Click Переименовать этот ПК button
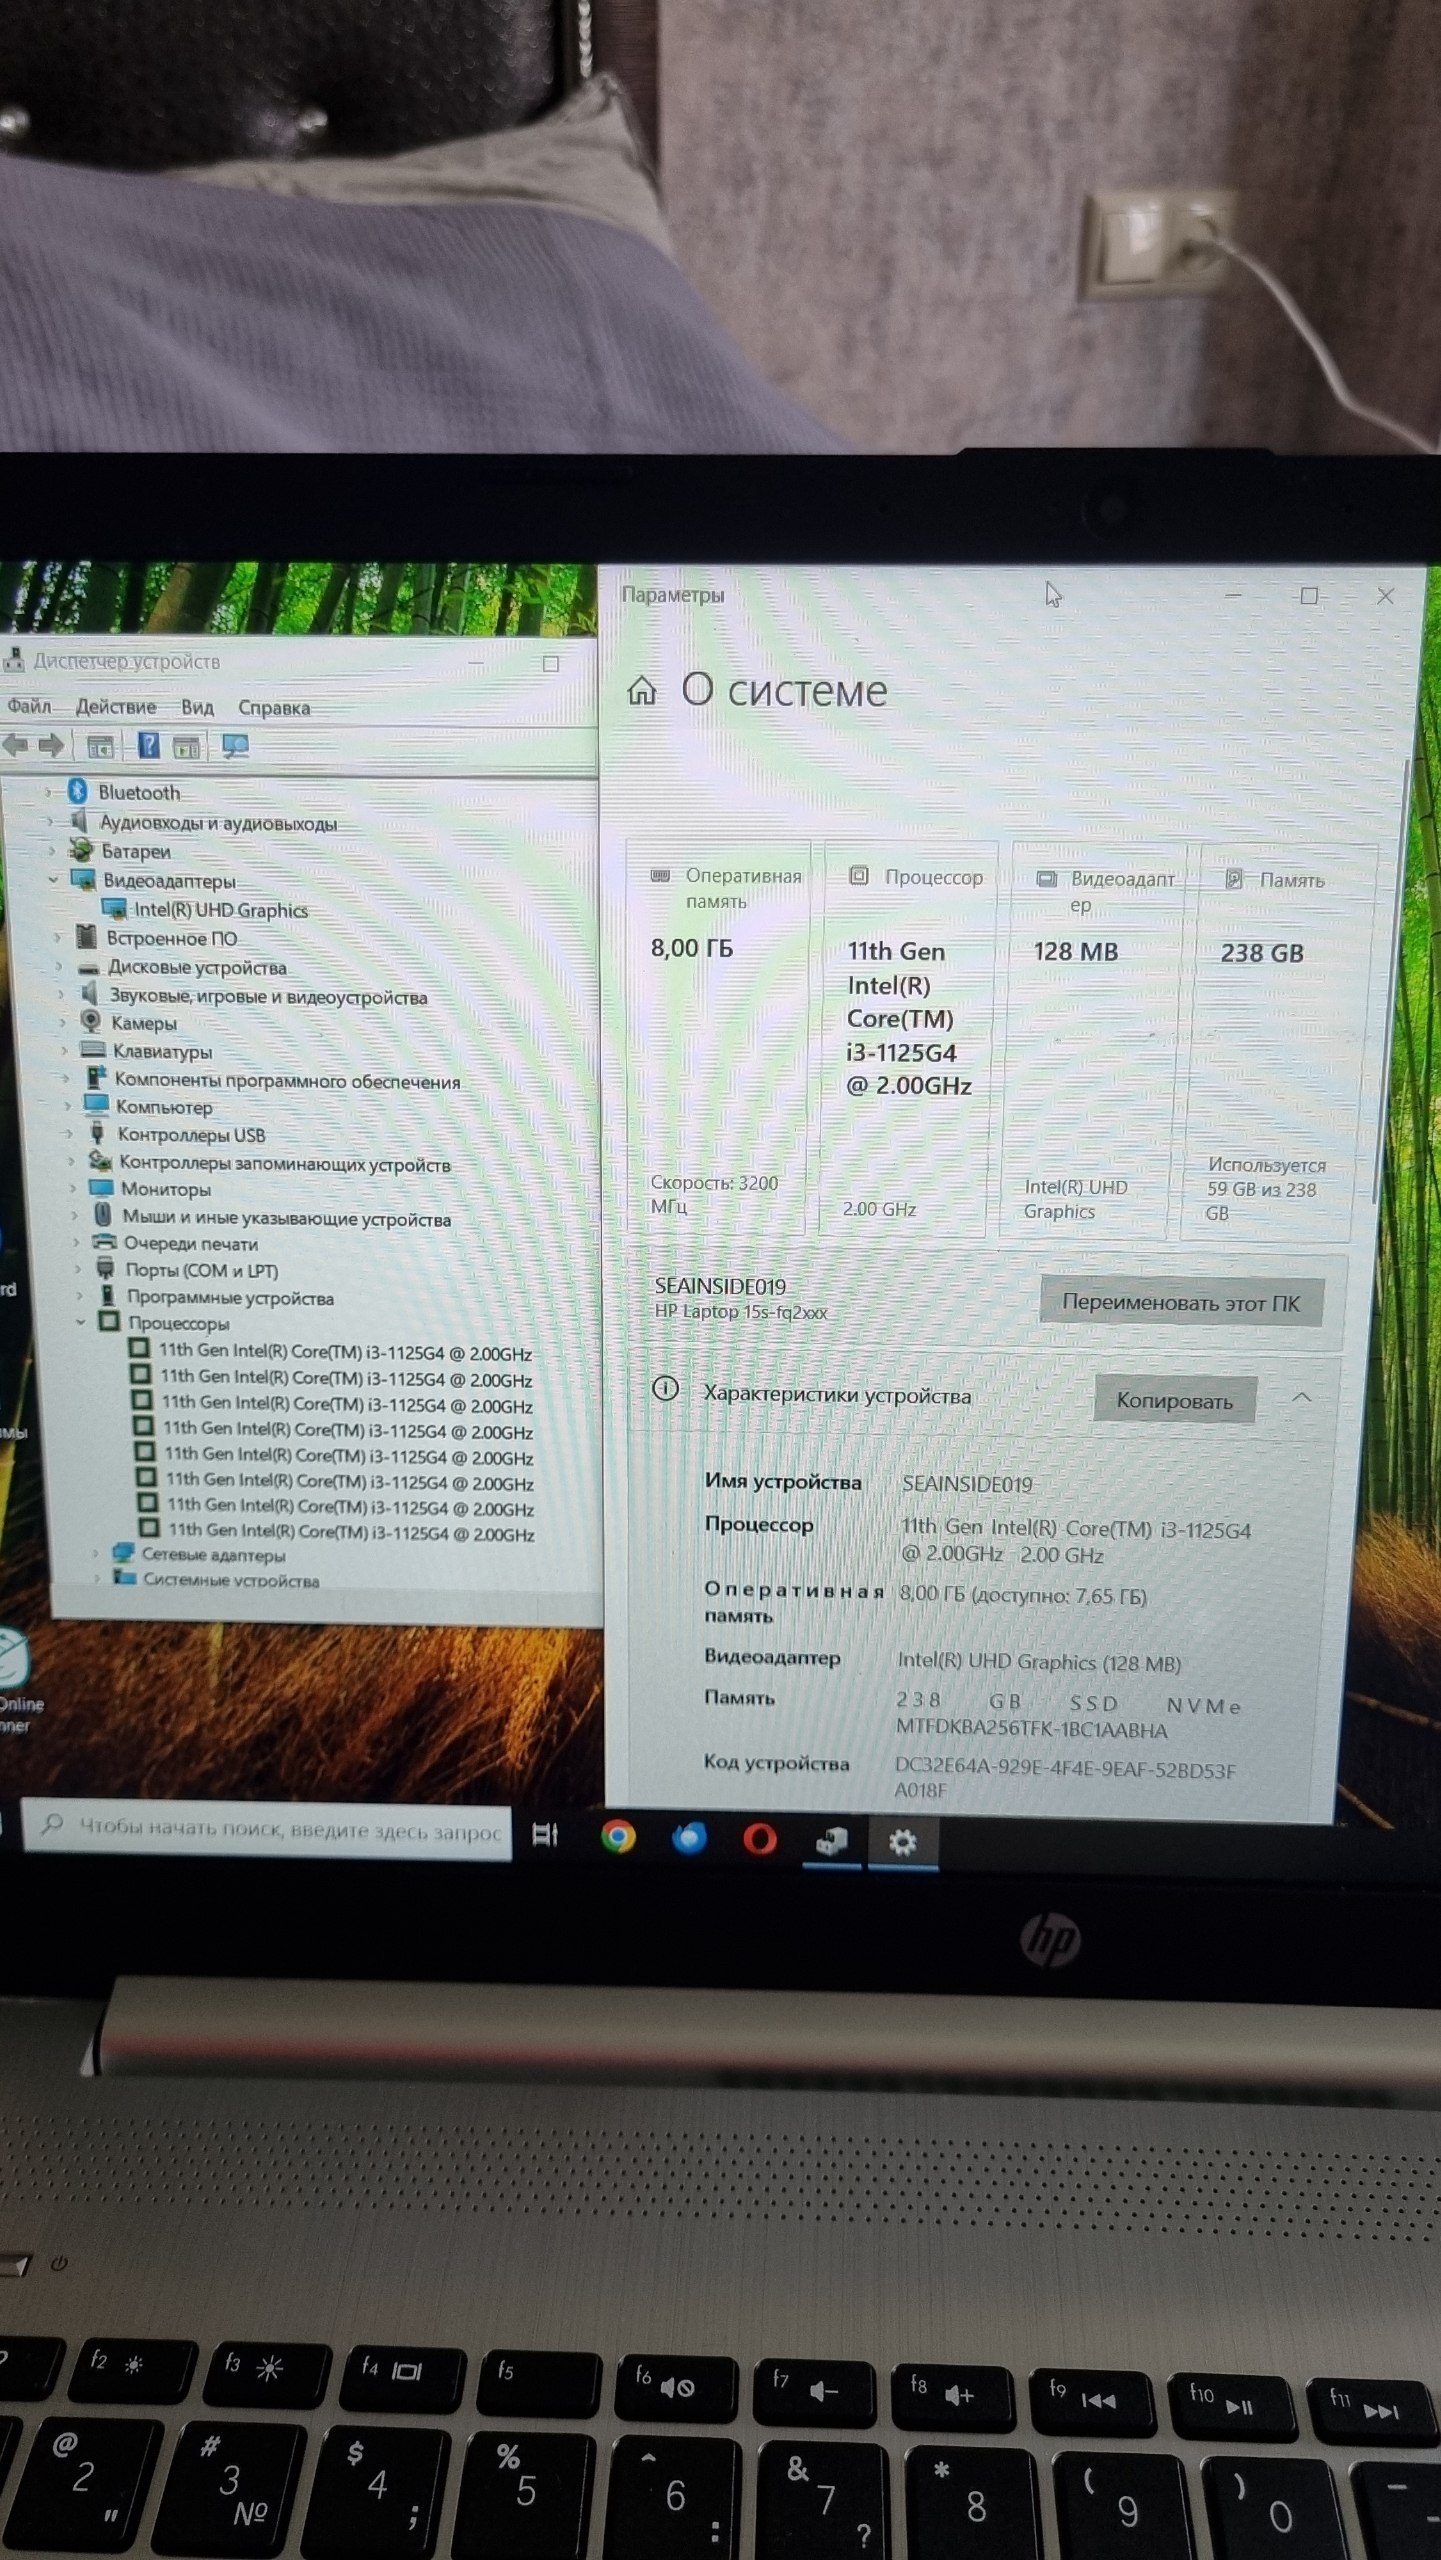This screenshot has height=2560, width=1441. (1181, 1303)
